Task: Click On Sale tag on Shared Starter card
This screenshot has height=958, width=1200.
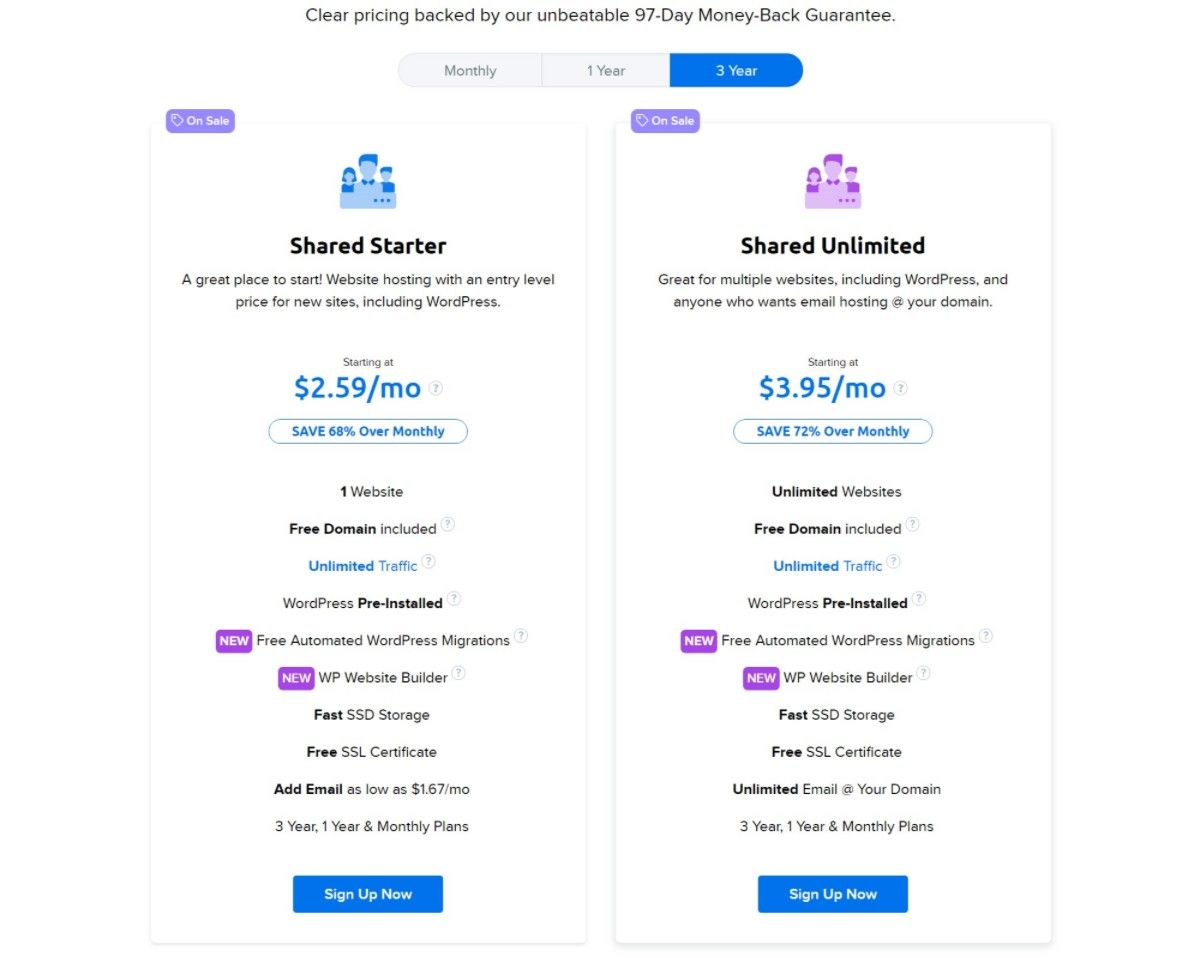Action: pyautogui.click(x=200, y=121)
